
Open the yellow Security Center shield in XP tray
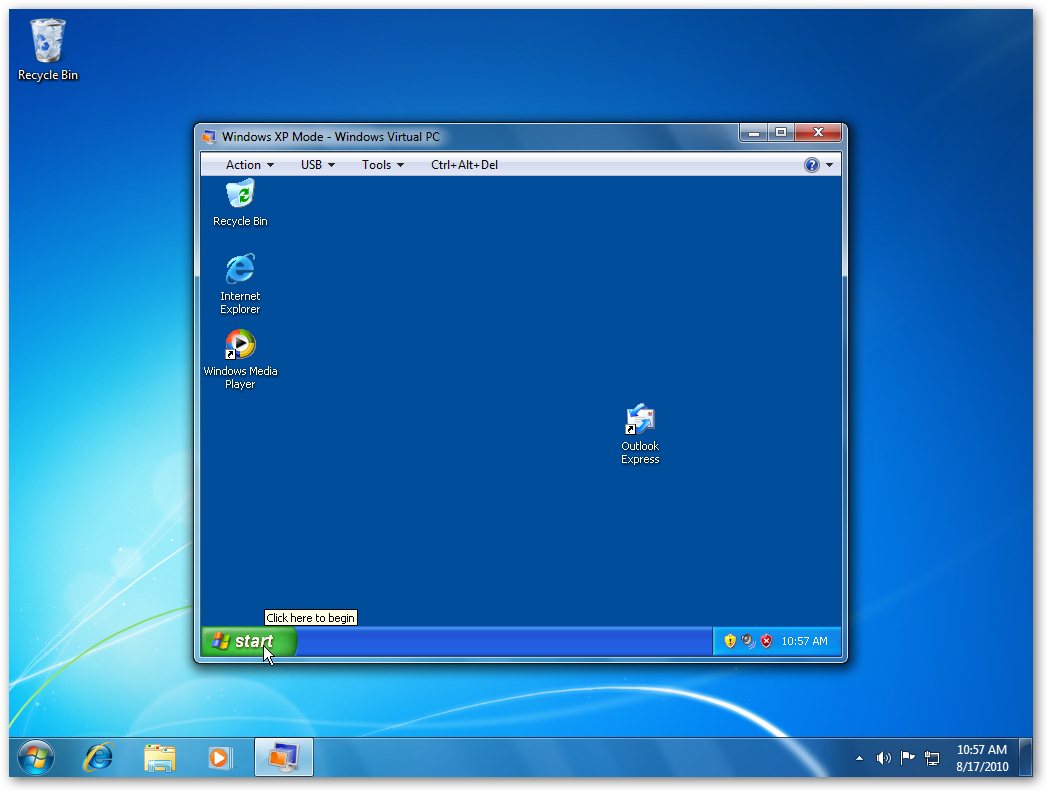pyautogui.click(x=728, y=640)
